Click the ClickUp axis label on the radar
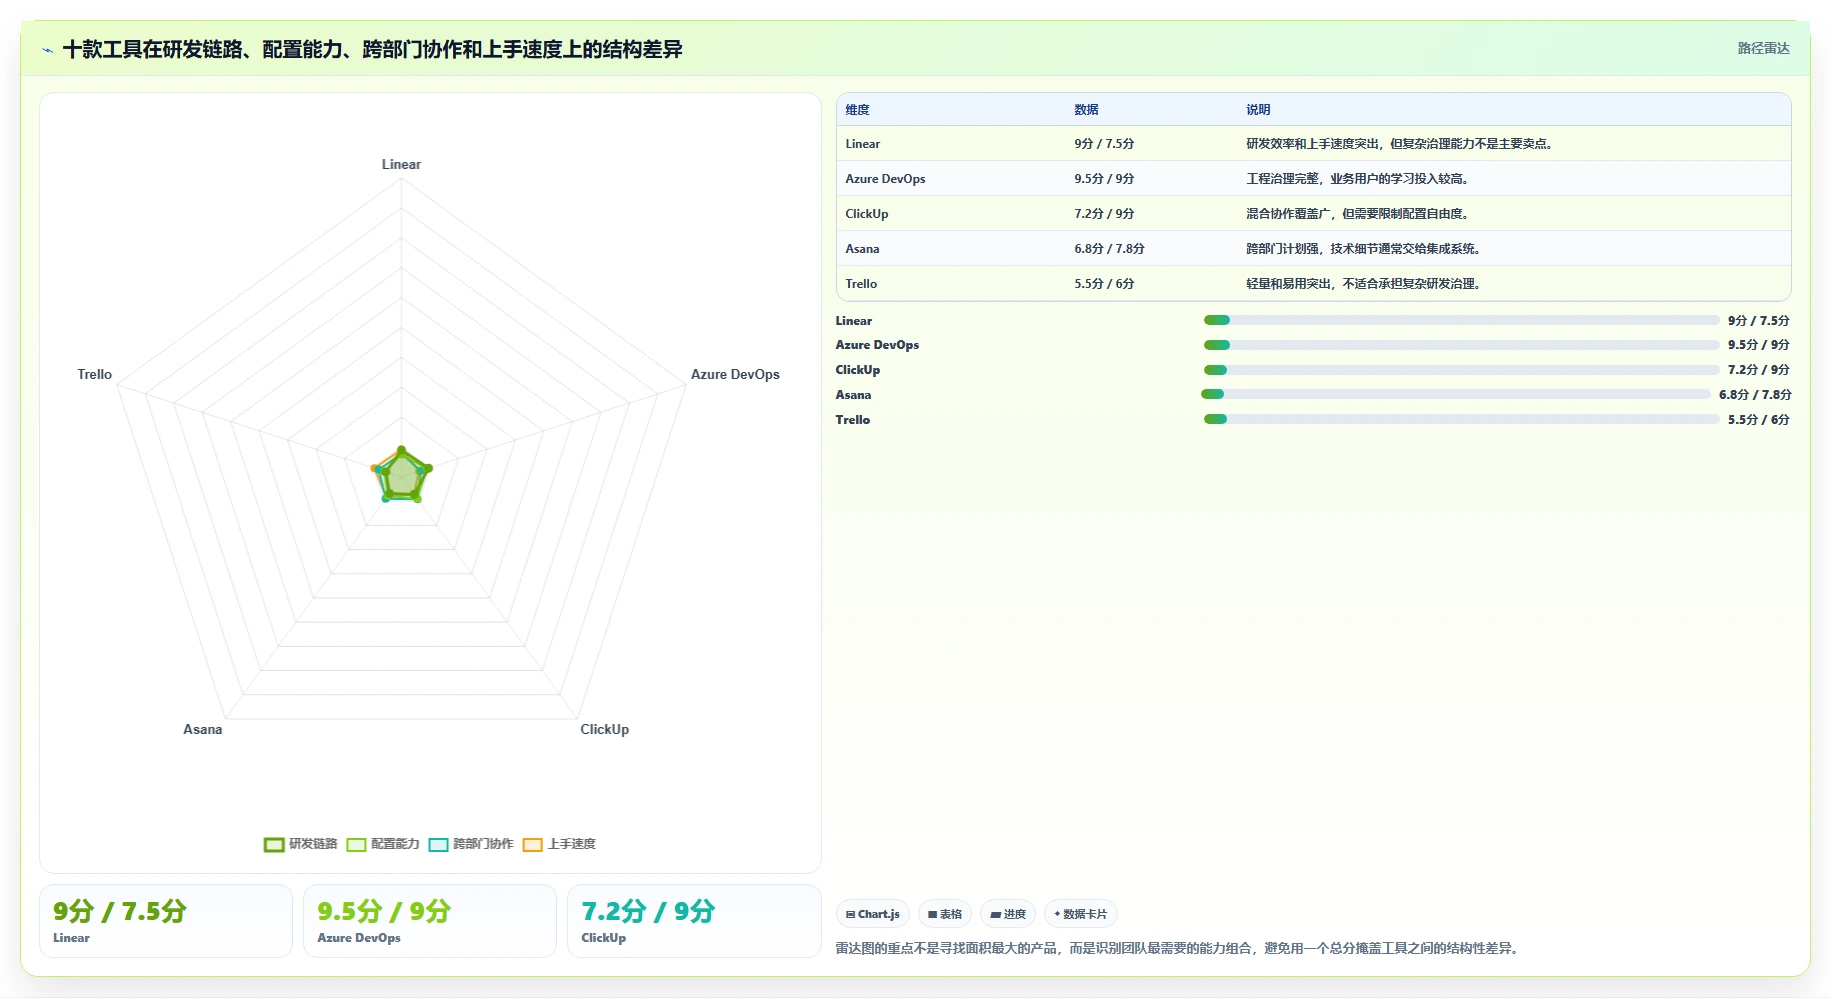 (605, 729)
